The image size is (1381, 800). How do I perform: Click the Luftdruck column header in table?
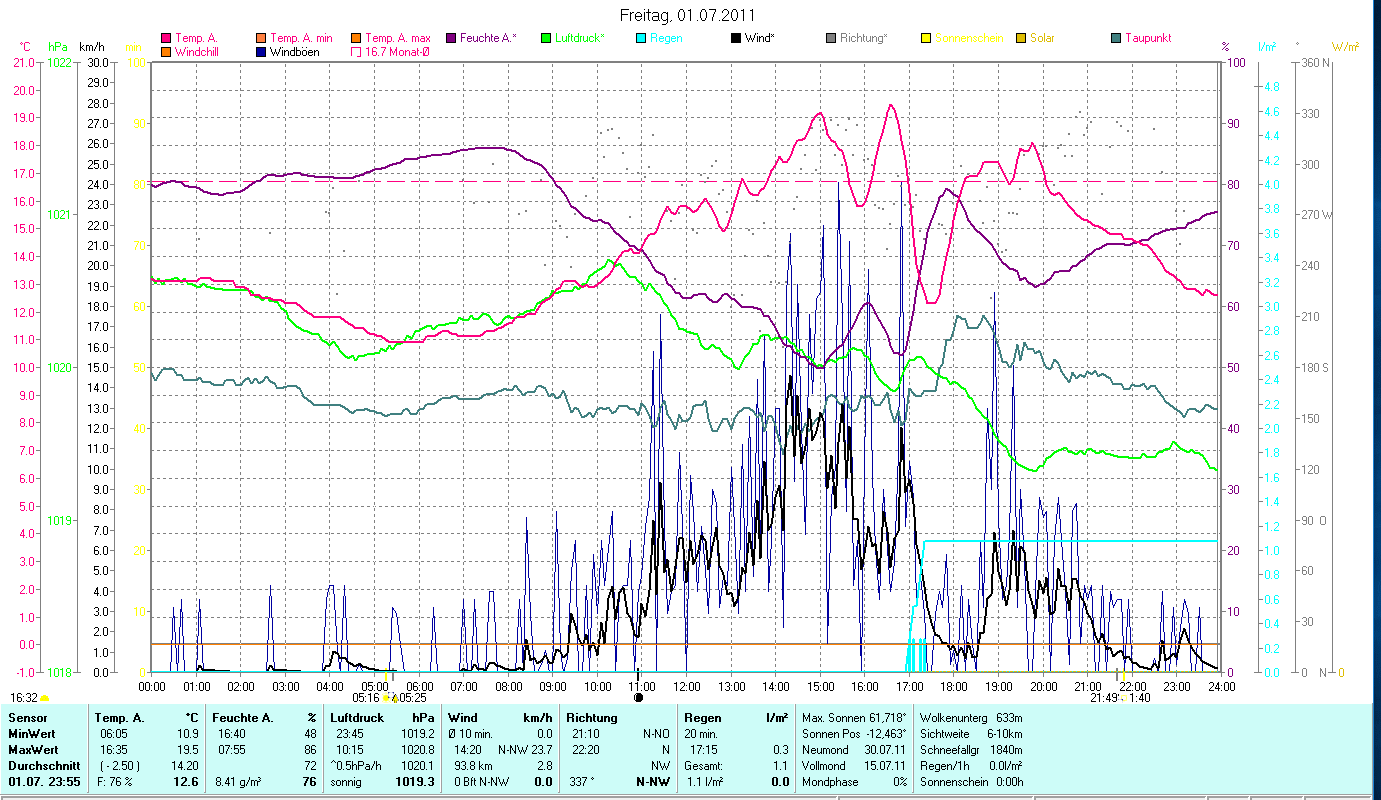coord(355,718)
